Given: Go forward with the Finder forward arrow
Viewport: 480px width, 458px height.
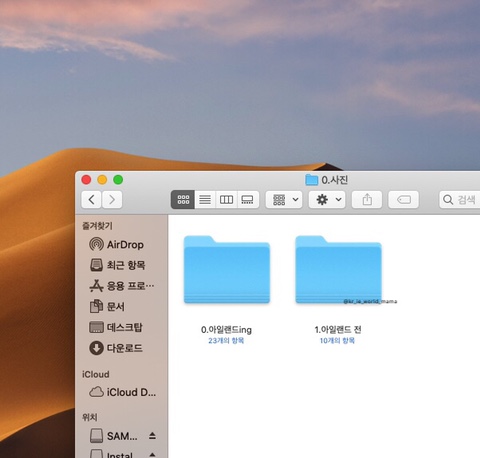Looking at the screenshot, I should [x=112, y=200].
